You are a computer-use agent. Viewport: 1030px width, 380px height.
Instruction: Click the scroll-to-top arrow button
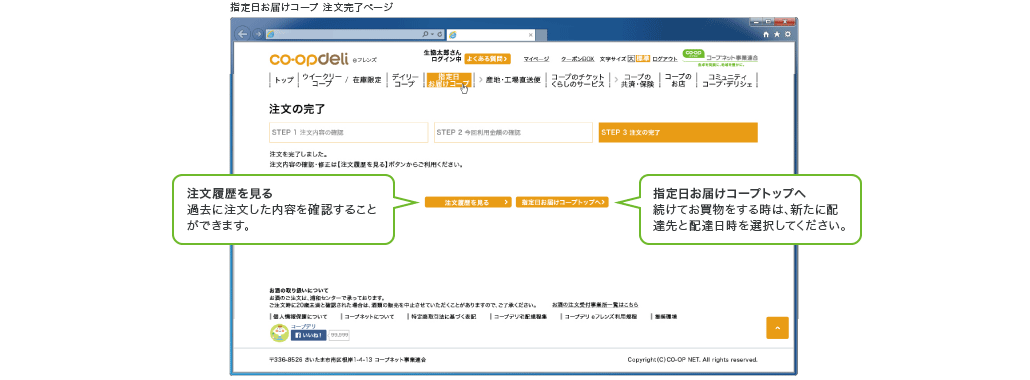click(x=777, y=327)
